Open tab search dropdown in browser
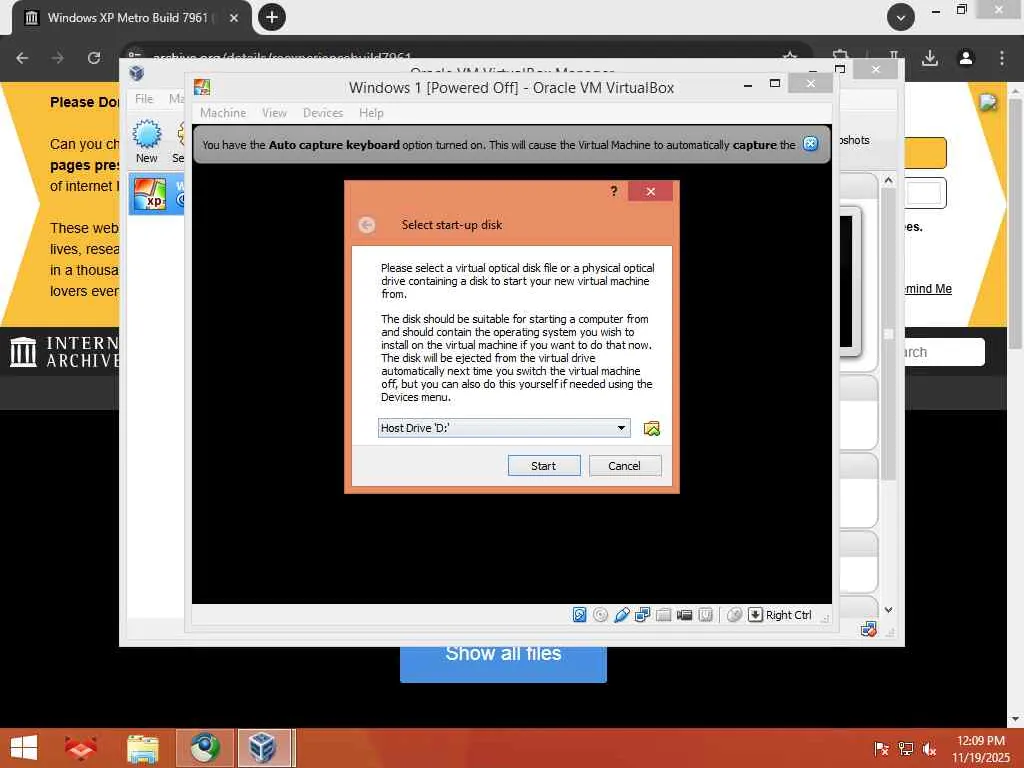 [x=901, y=18]
